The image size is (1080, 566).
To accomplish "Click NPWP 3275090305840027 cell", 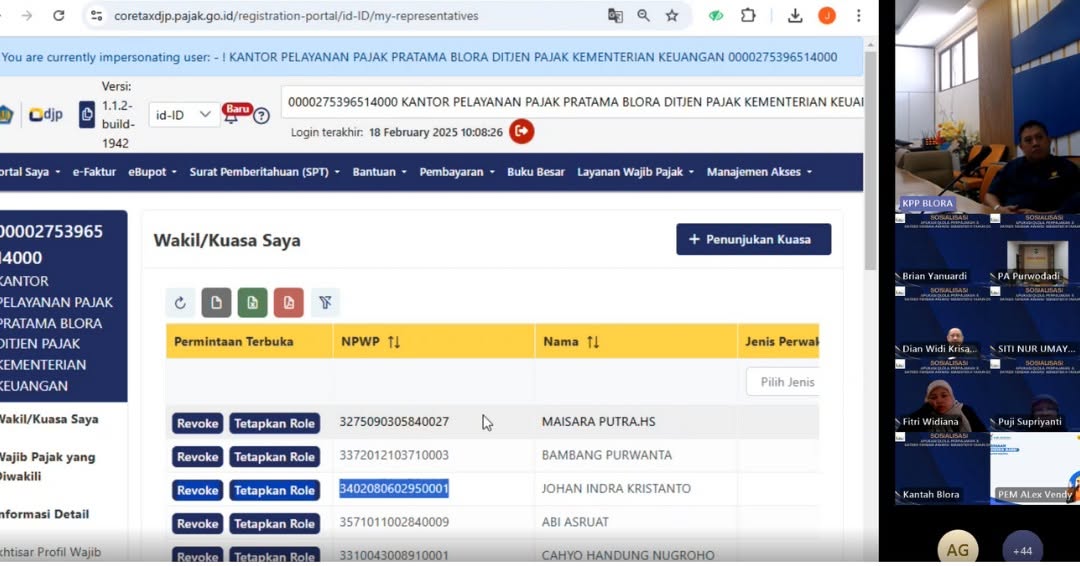I will [x=394, y=422].
